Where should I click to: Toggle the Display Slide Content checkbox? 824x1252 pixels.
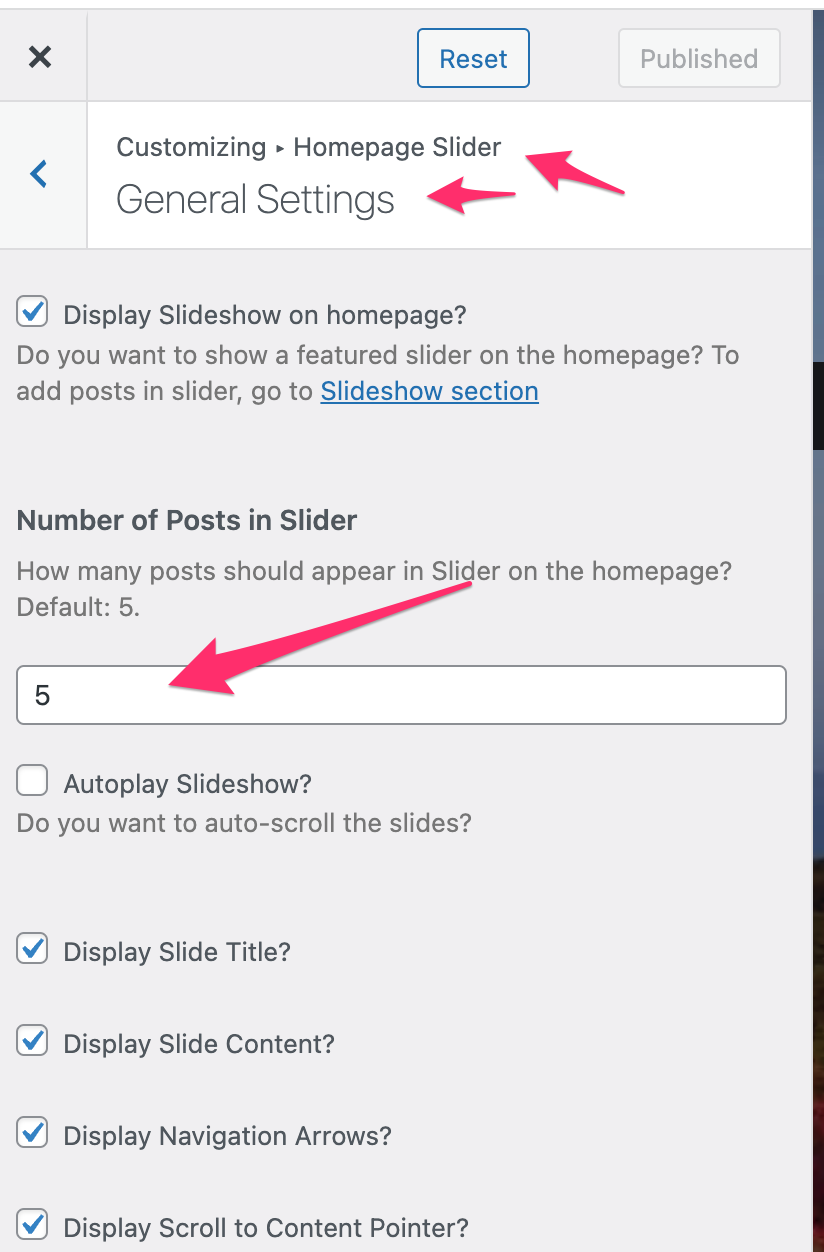[x=32, y=1042]
